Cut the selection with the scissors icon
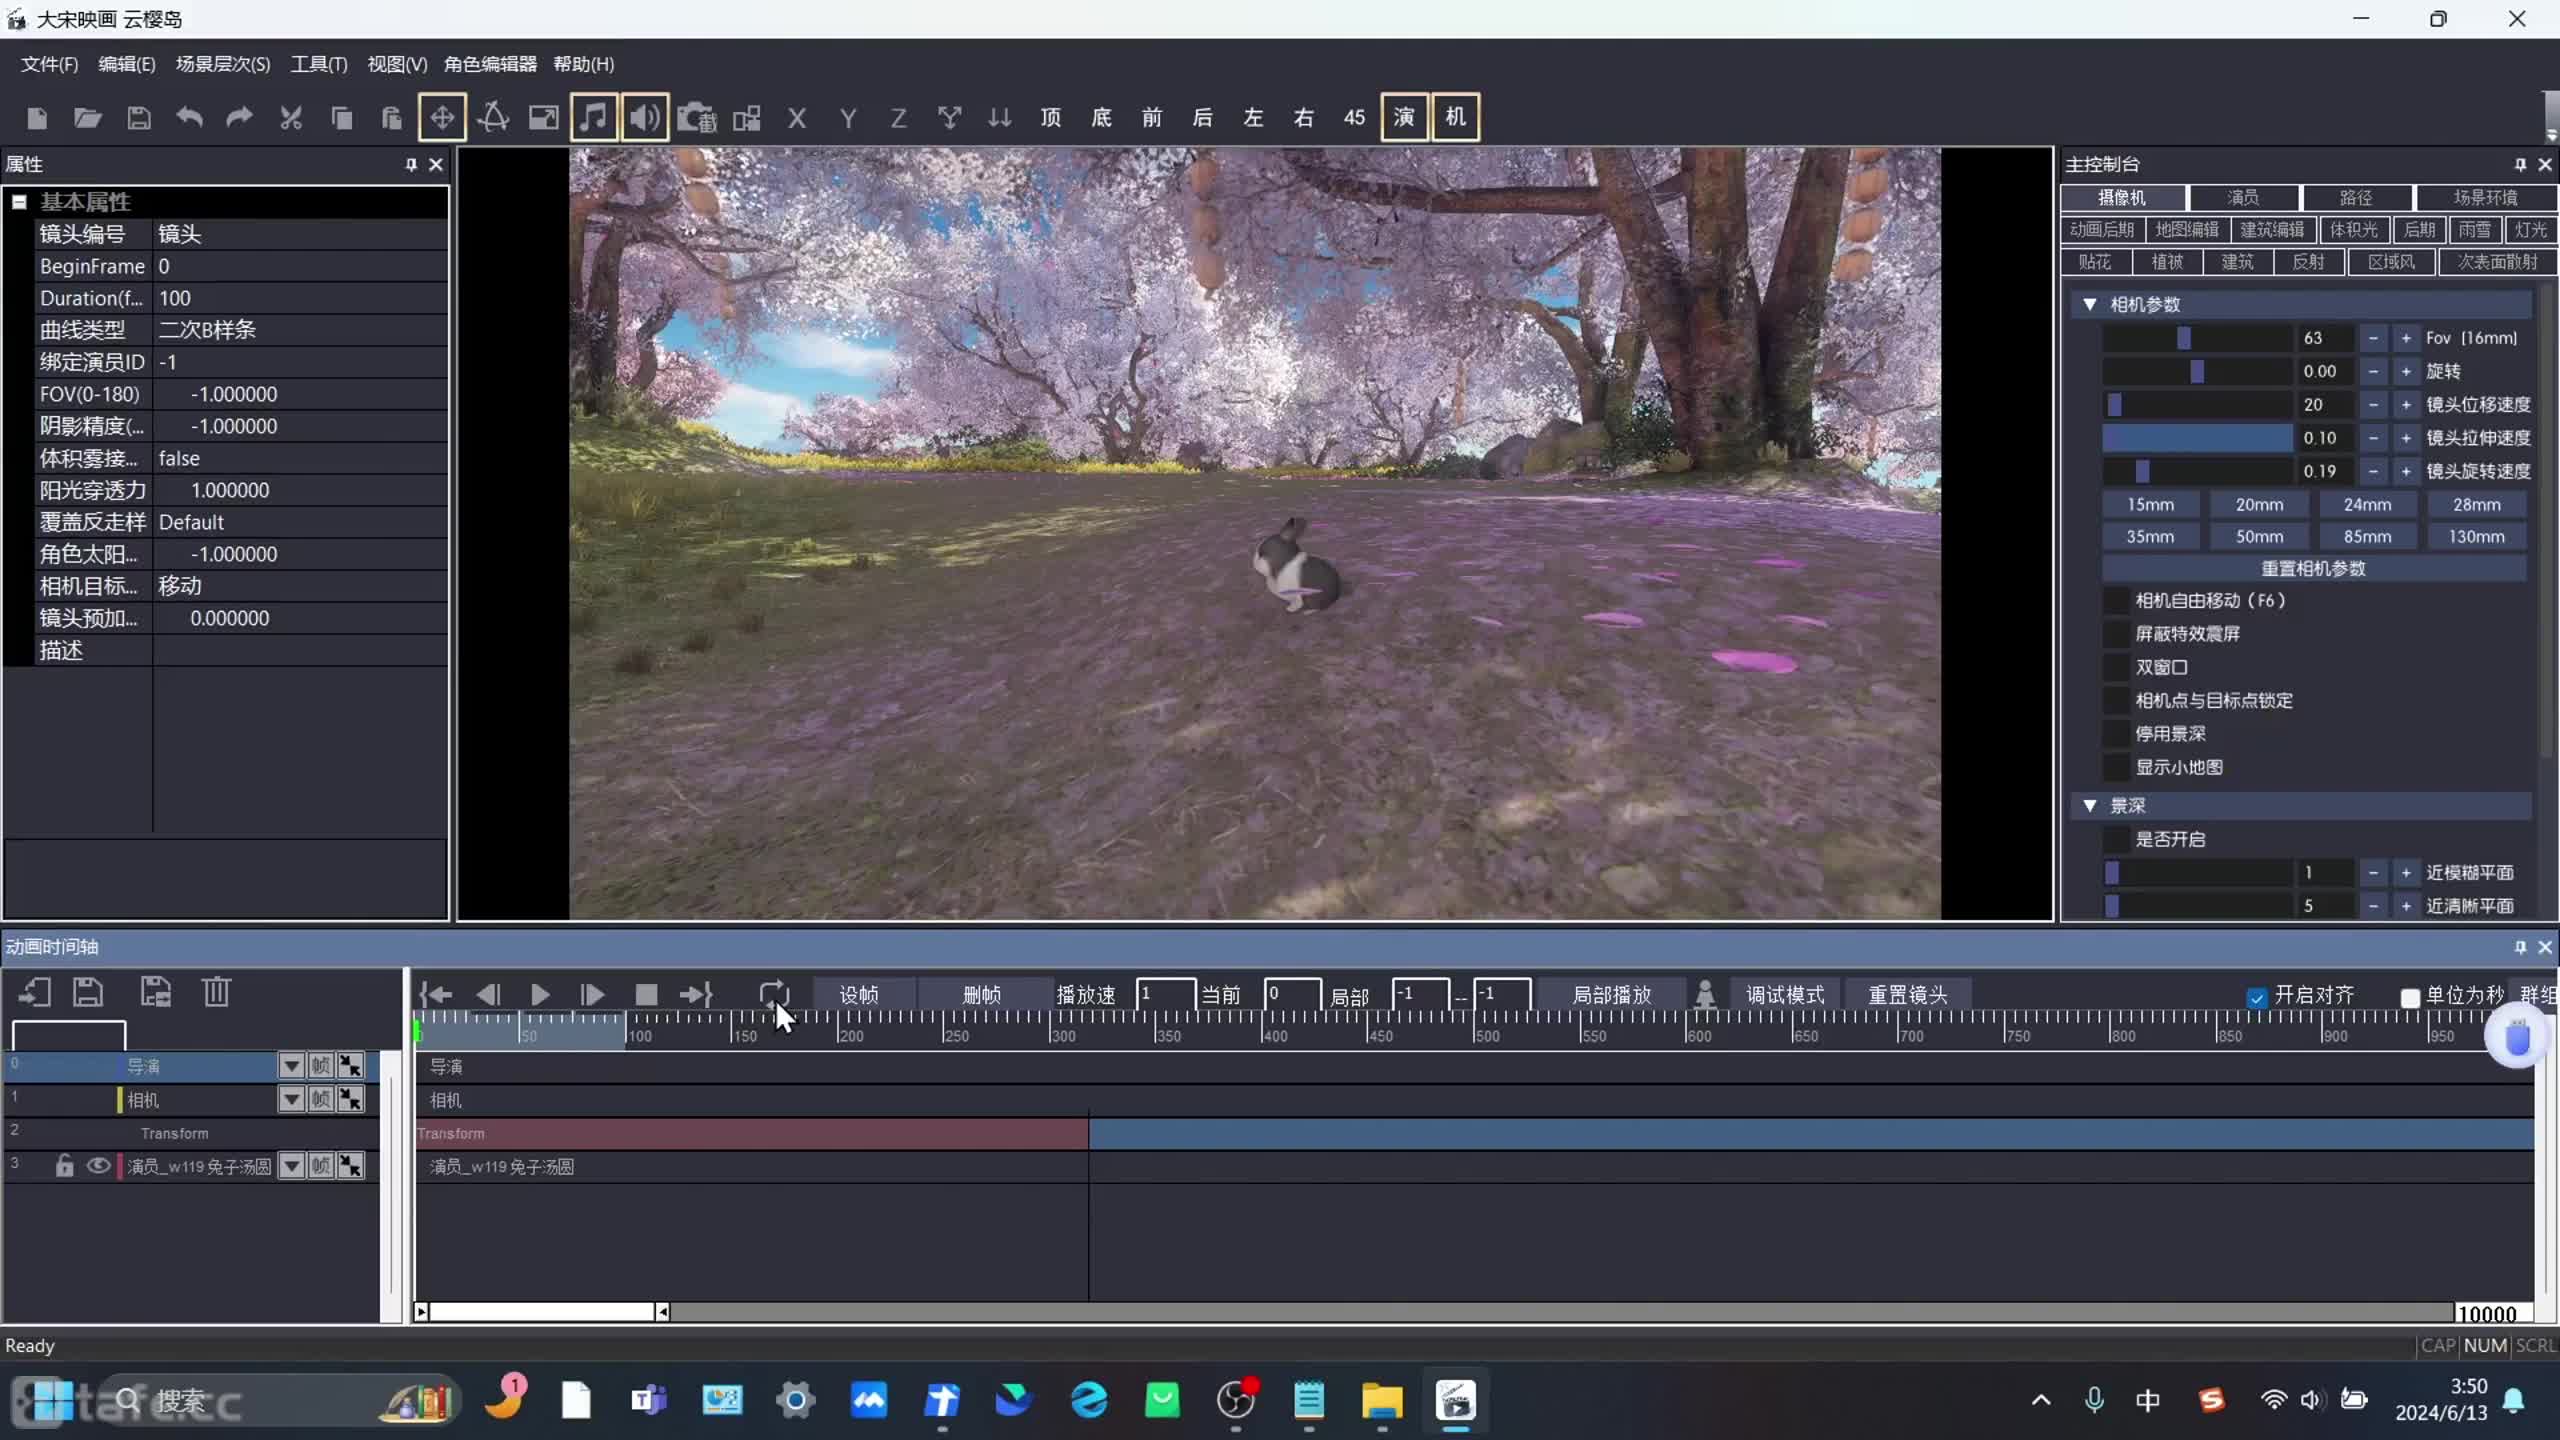Viewport: 2560px width, 1440px height. tap(291, 118)
